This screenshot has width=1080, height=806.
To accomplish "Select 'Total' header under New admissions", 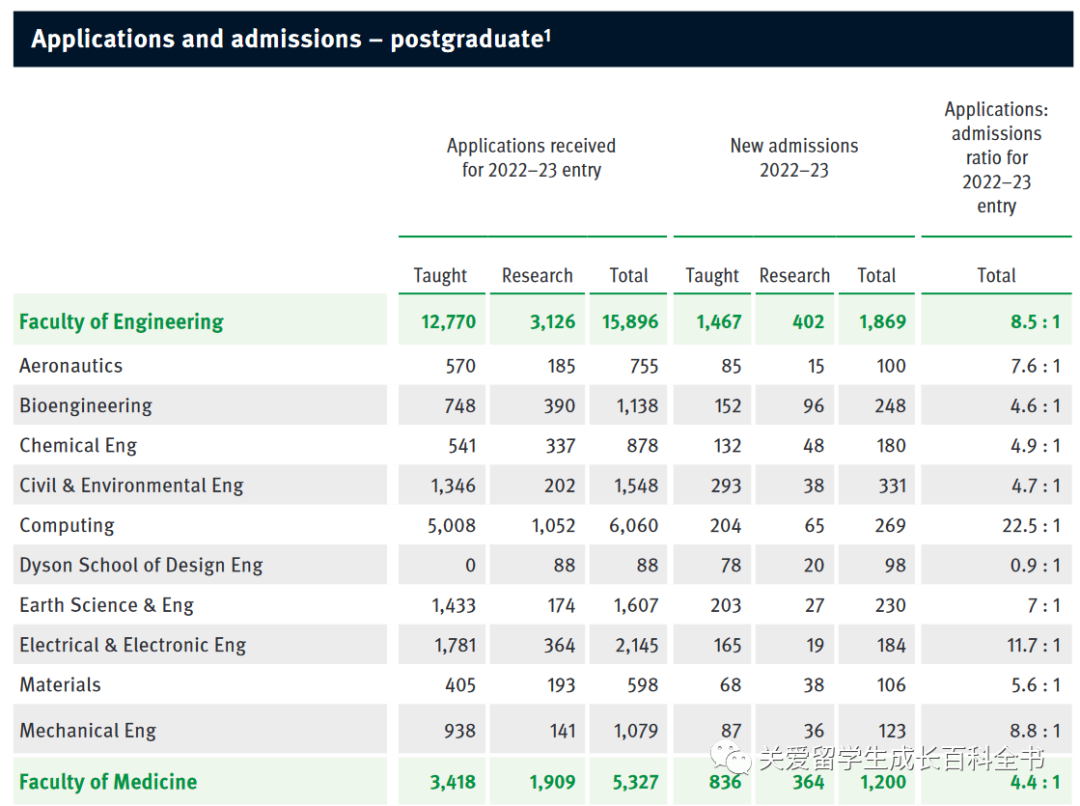I will [x=877, y=276].
